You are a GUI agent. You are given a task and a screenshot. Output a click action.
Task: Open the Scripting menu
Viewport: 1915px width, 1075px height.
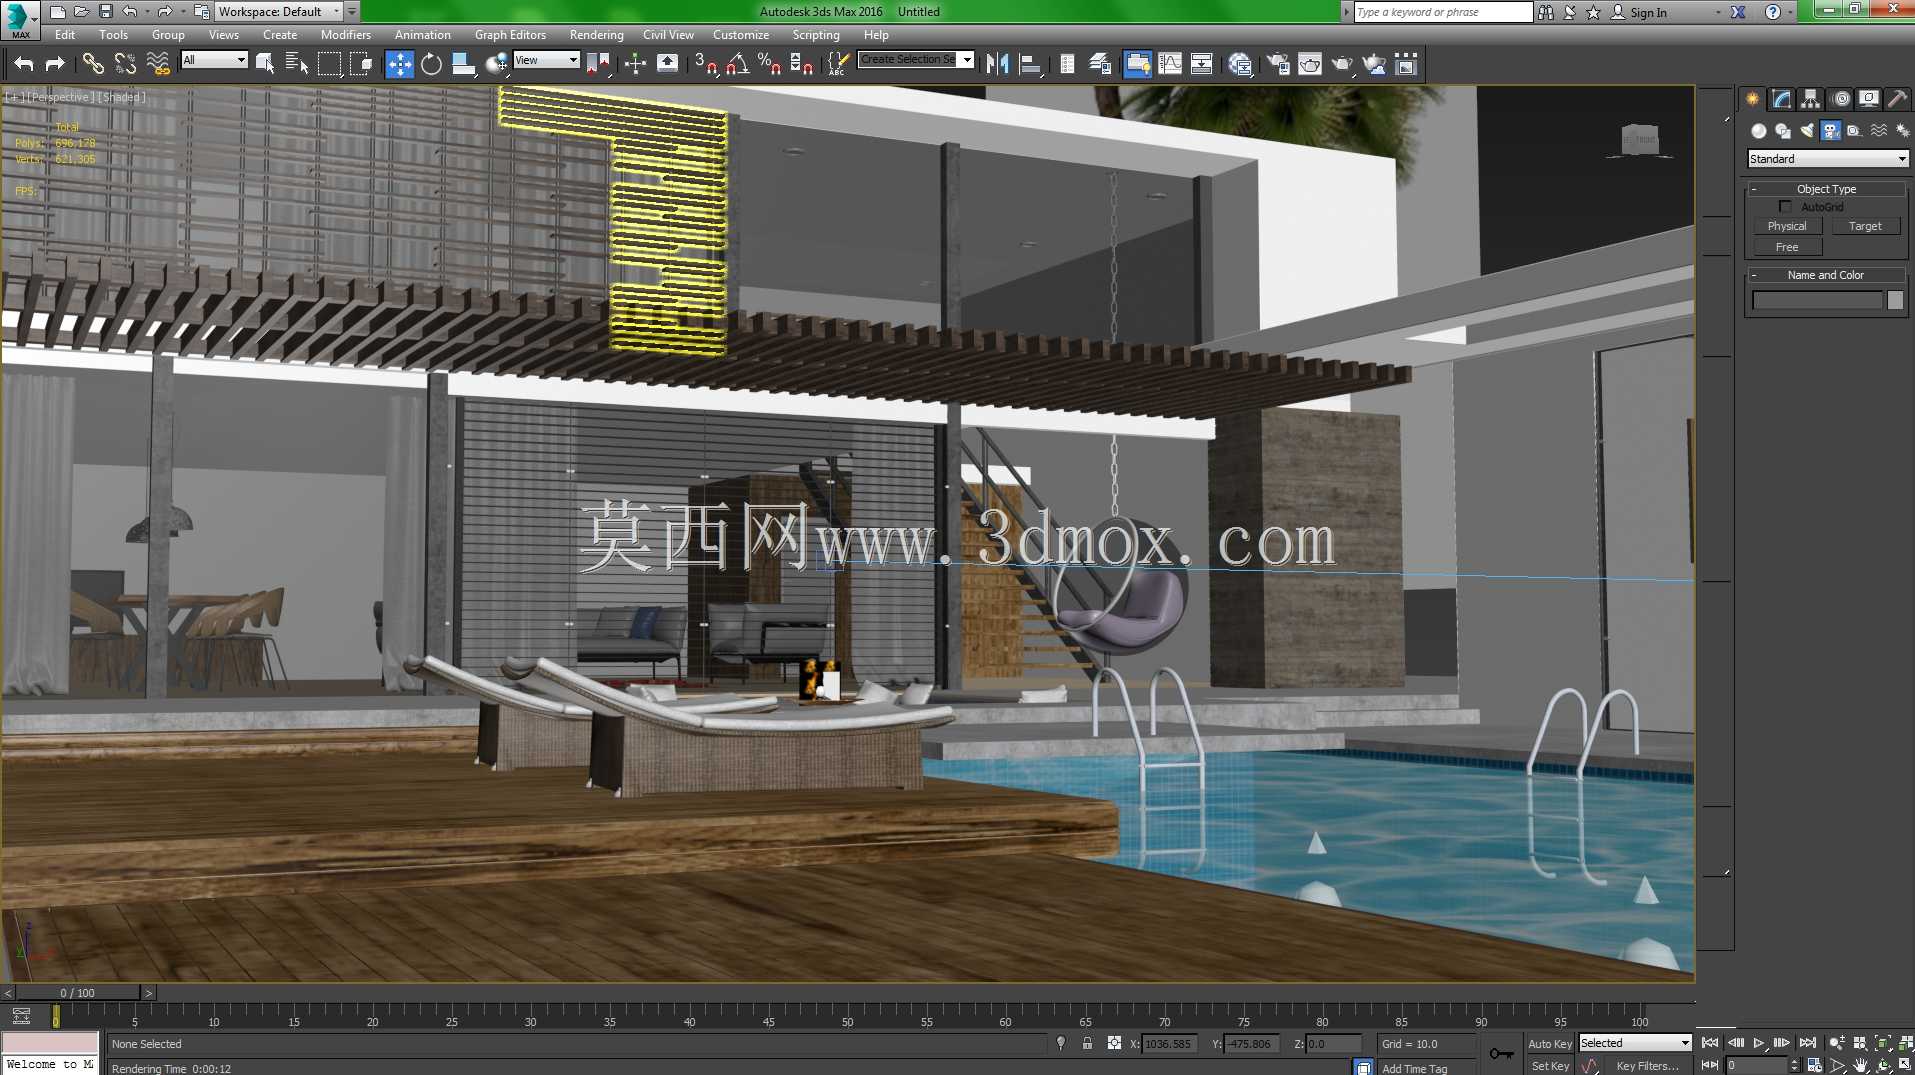click(816, 34)
